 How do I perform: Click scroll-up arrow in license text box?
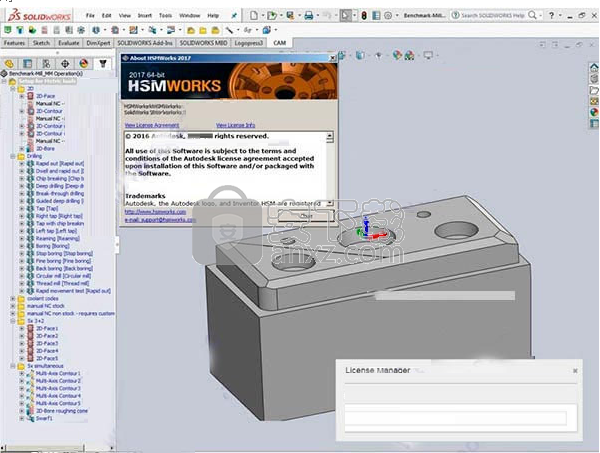[x=330, y=135]
